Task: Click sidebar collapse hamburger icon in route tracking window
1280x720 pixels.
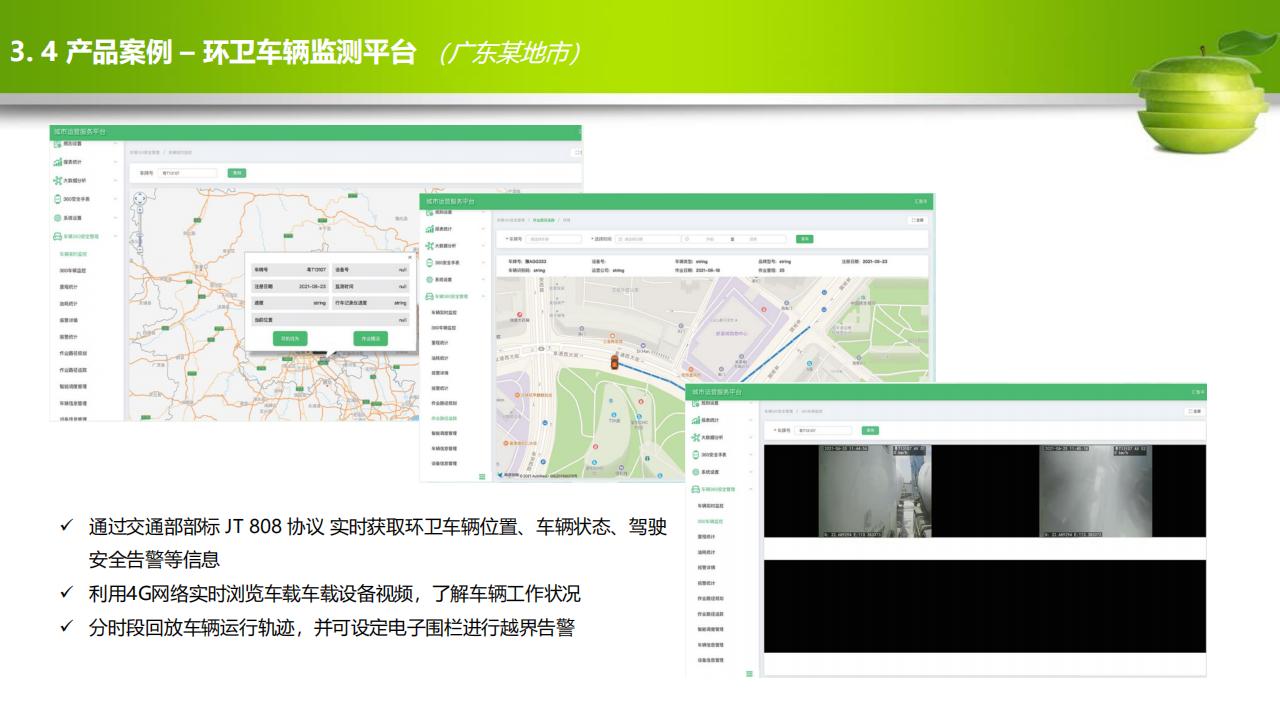Action: (x=482, y=476)
